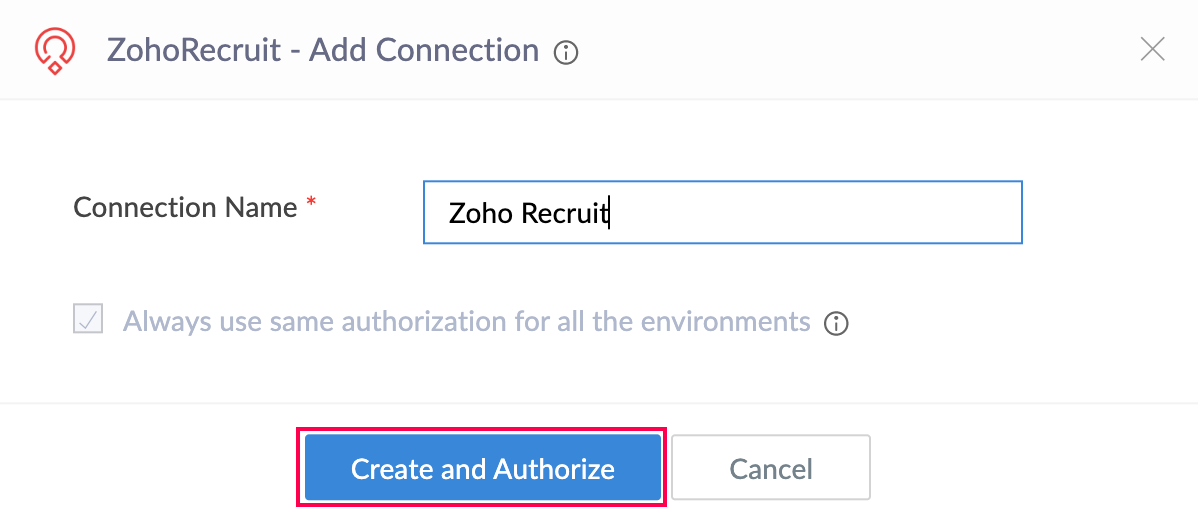
Task: Click the ZohoRecruit logo icon
Action: [54, 50]
